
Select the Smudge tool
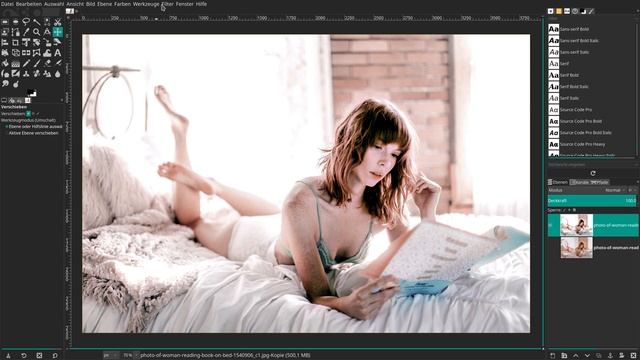tap(5, 84)
